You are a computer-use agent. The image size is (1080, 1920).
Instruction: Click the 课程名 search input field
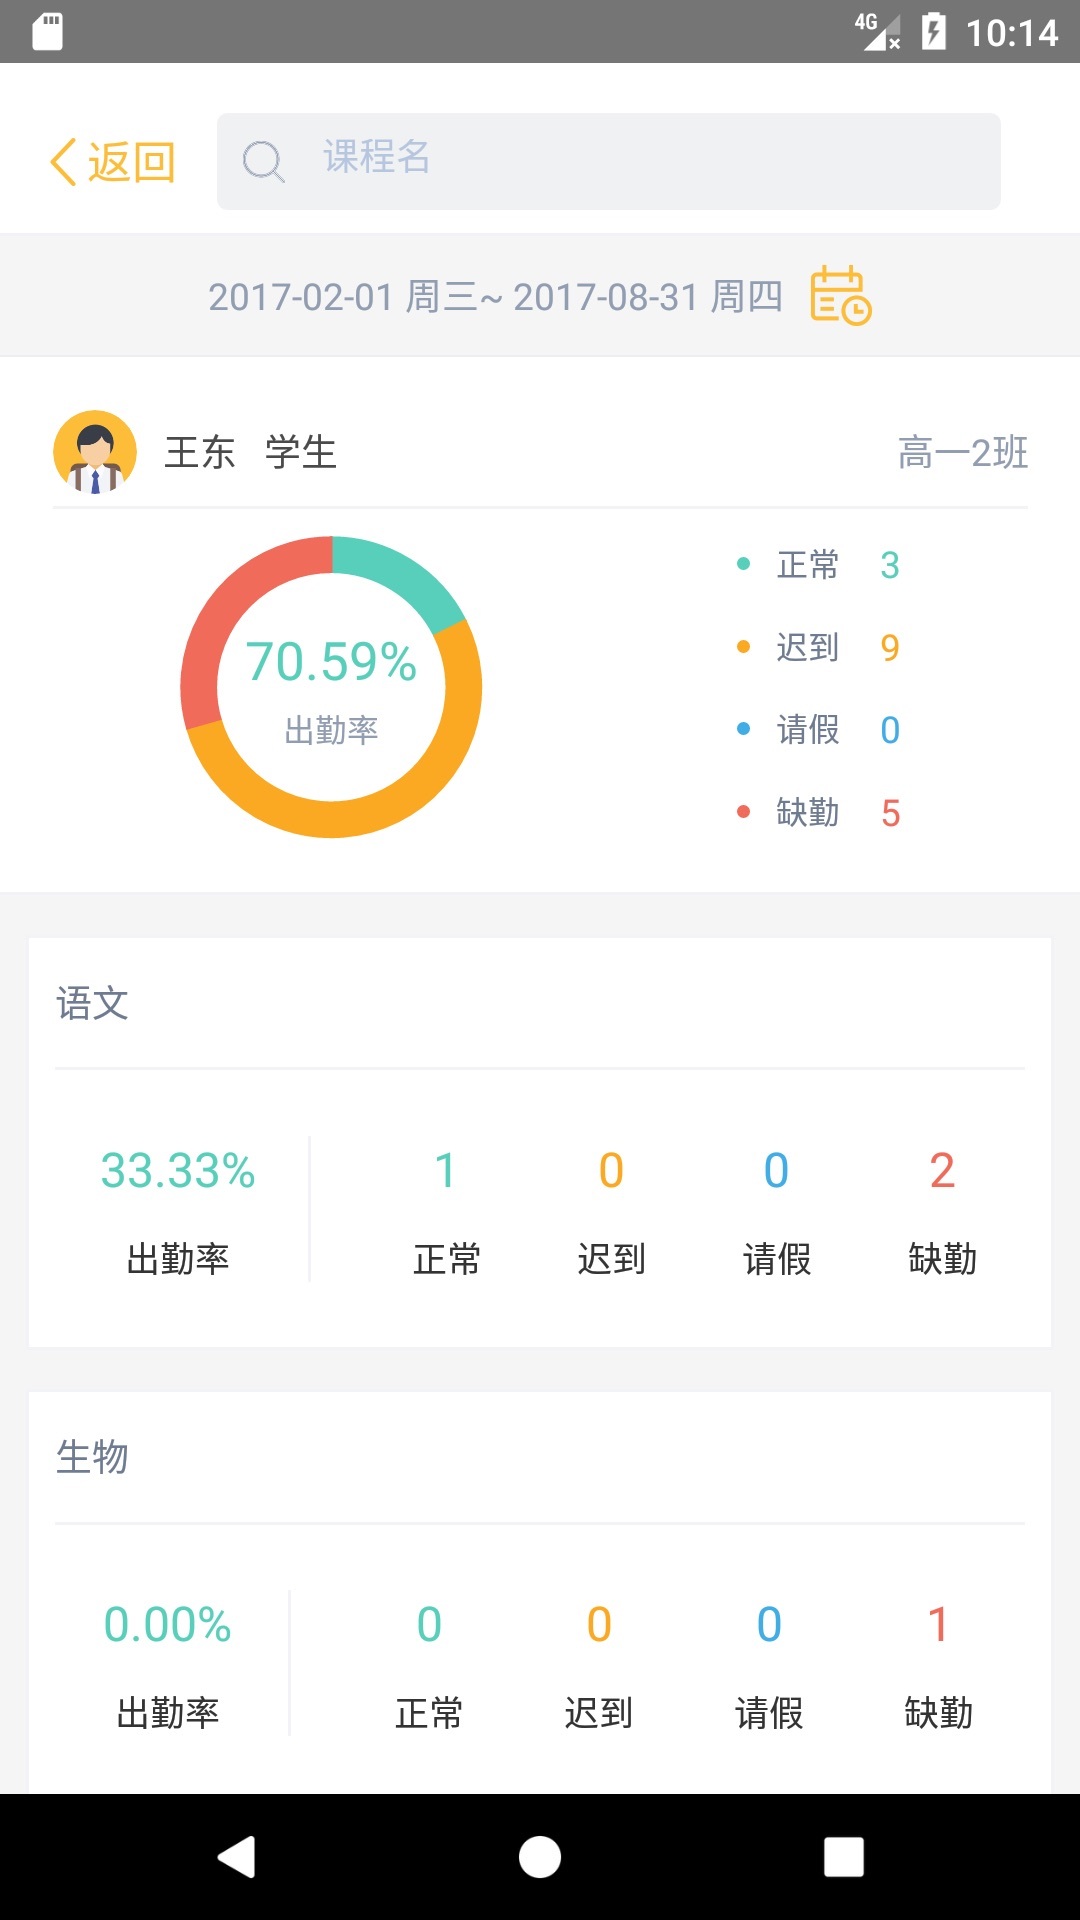coord(640,160)
